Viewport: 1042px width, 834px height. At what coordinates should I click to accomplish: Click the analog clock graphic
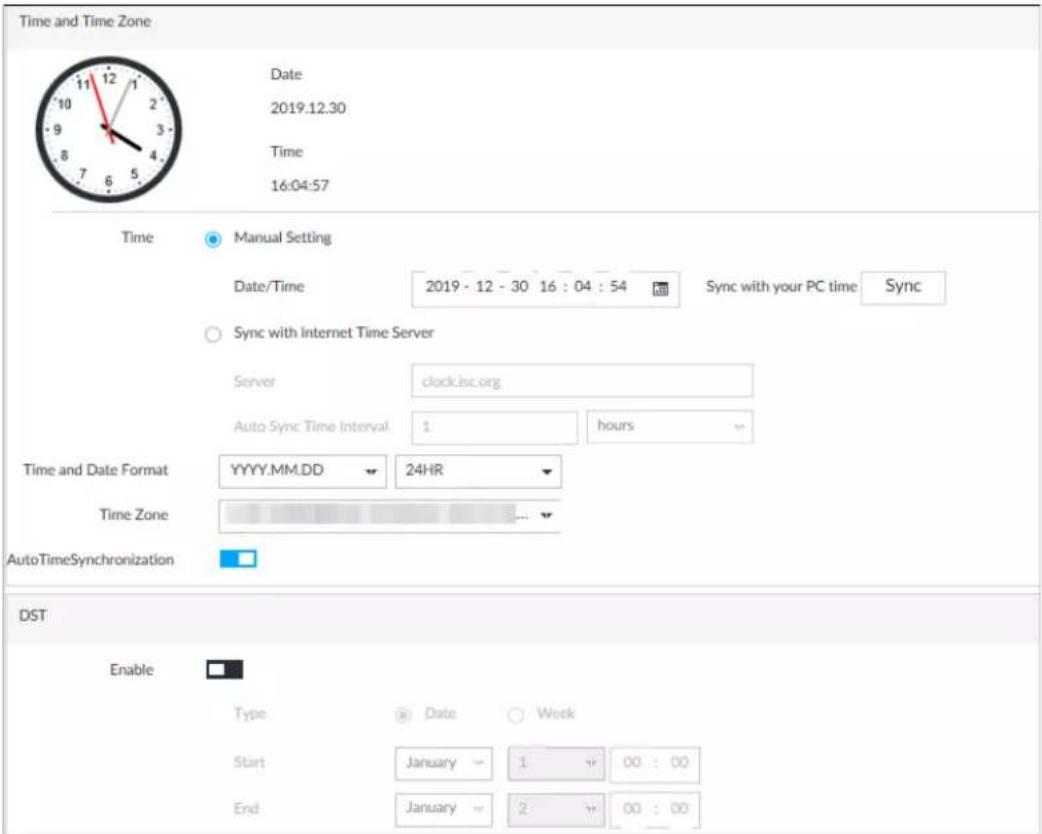108,129
